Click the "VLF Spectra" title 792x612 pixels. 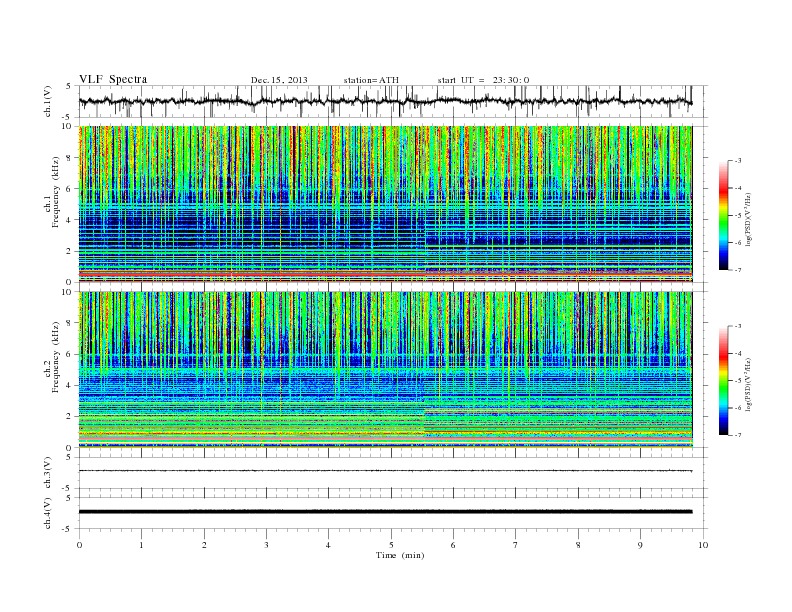(113, 79)
